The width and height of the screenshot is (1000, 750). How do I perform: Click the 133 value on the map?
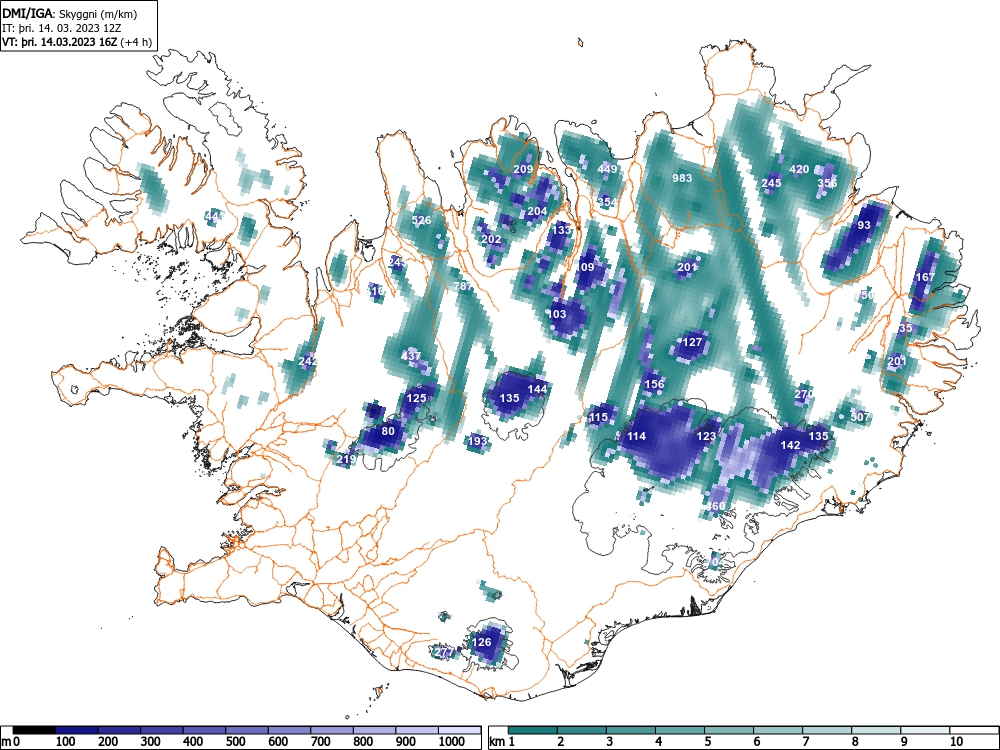point(561,230)
